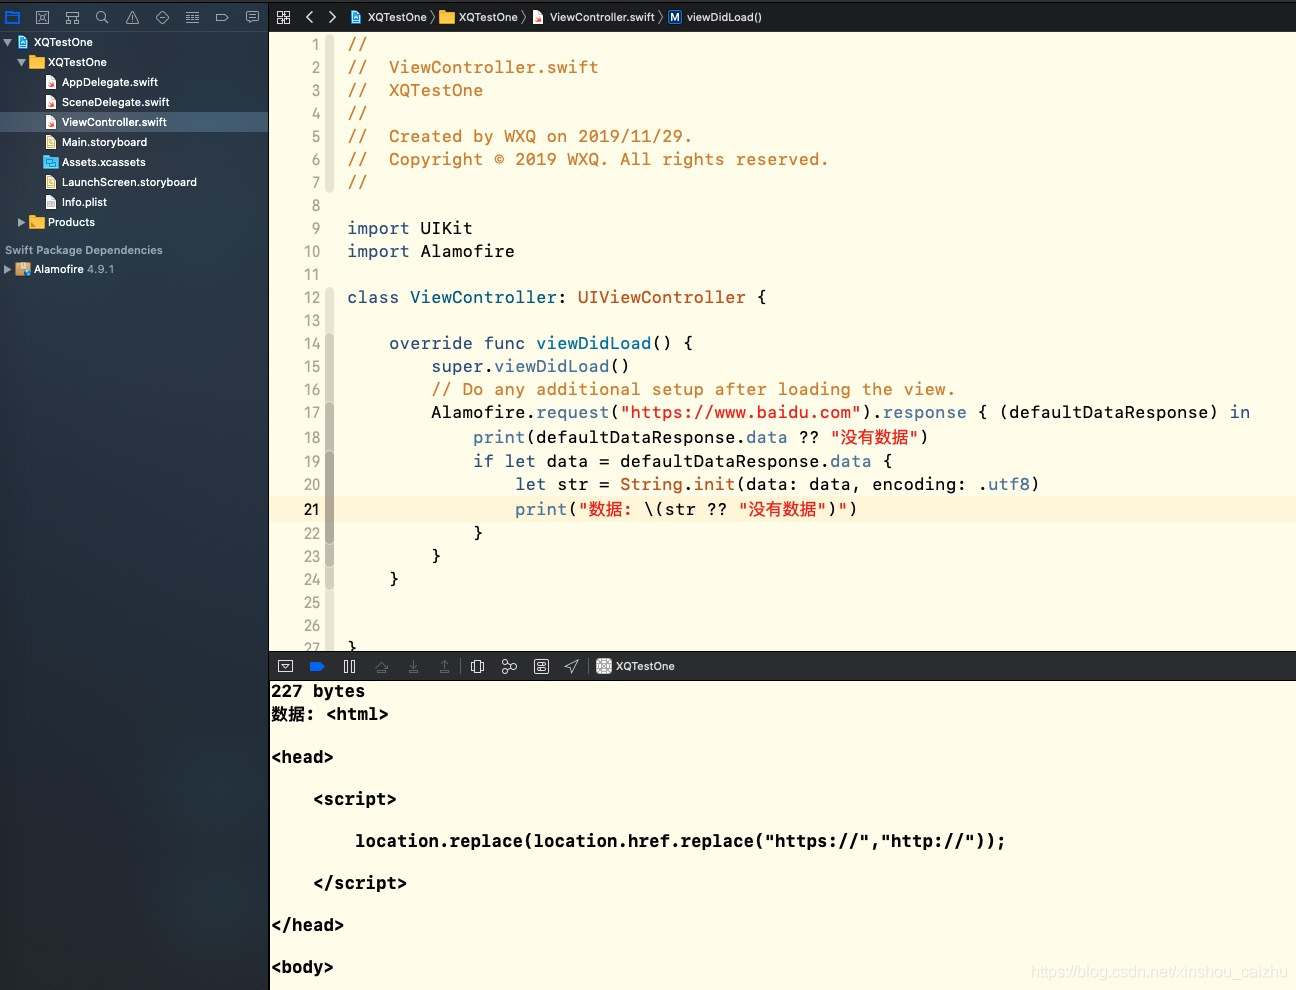Click ViewController.swift in jump bar
Viewport: 1296px width, 990px height.
coord(594,17)
